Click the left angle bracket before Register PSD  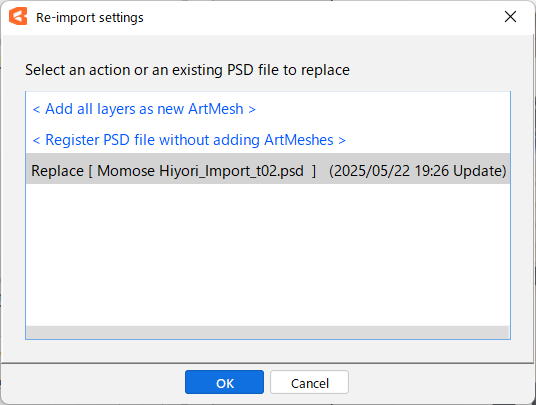[36, 140]
